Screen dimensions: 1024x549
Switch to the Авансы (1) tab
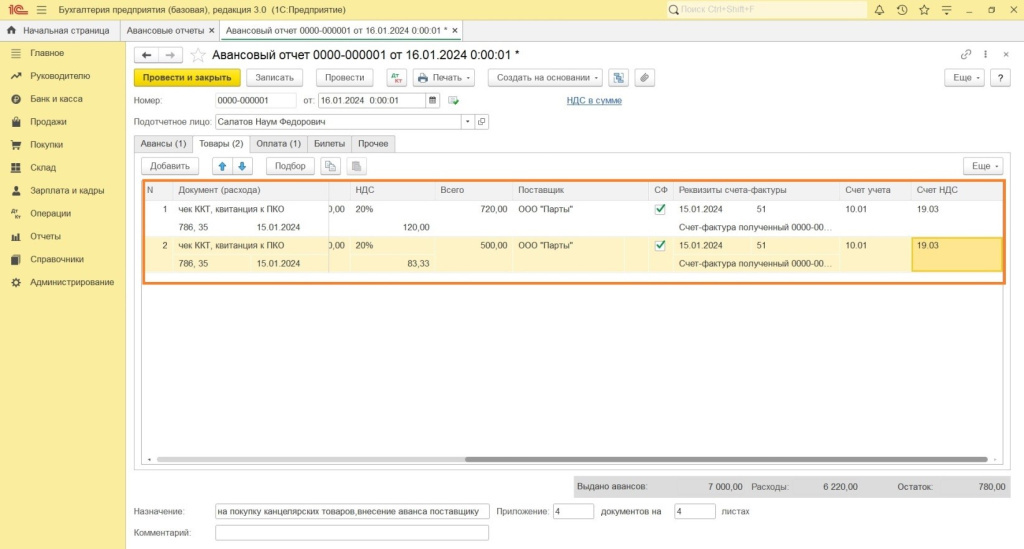pos(163,144)
